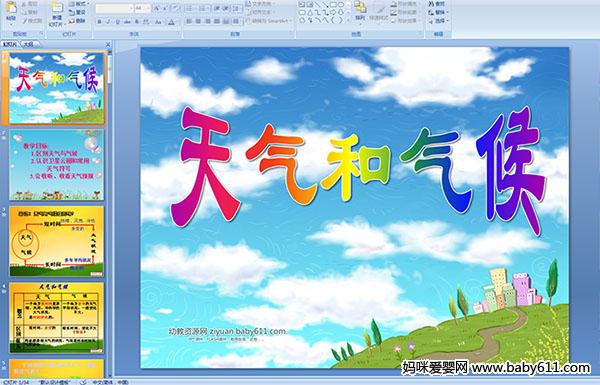Viewport: 600px width, 385px height.
Task: Select the rectangle shape in shapes gallery
Action: point(334,4)
